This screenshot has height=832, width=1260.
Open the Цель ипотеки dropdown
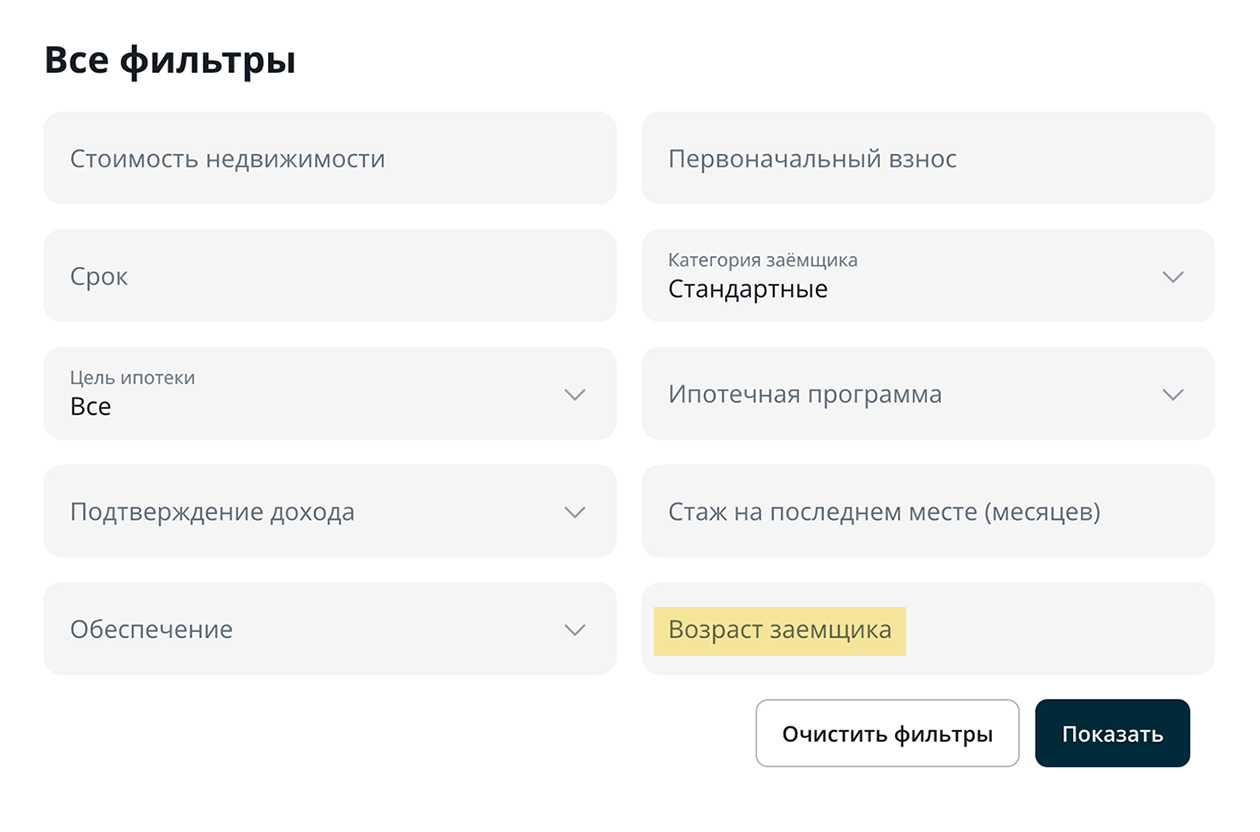point(330,394)
